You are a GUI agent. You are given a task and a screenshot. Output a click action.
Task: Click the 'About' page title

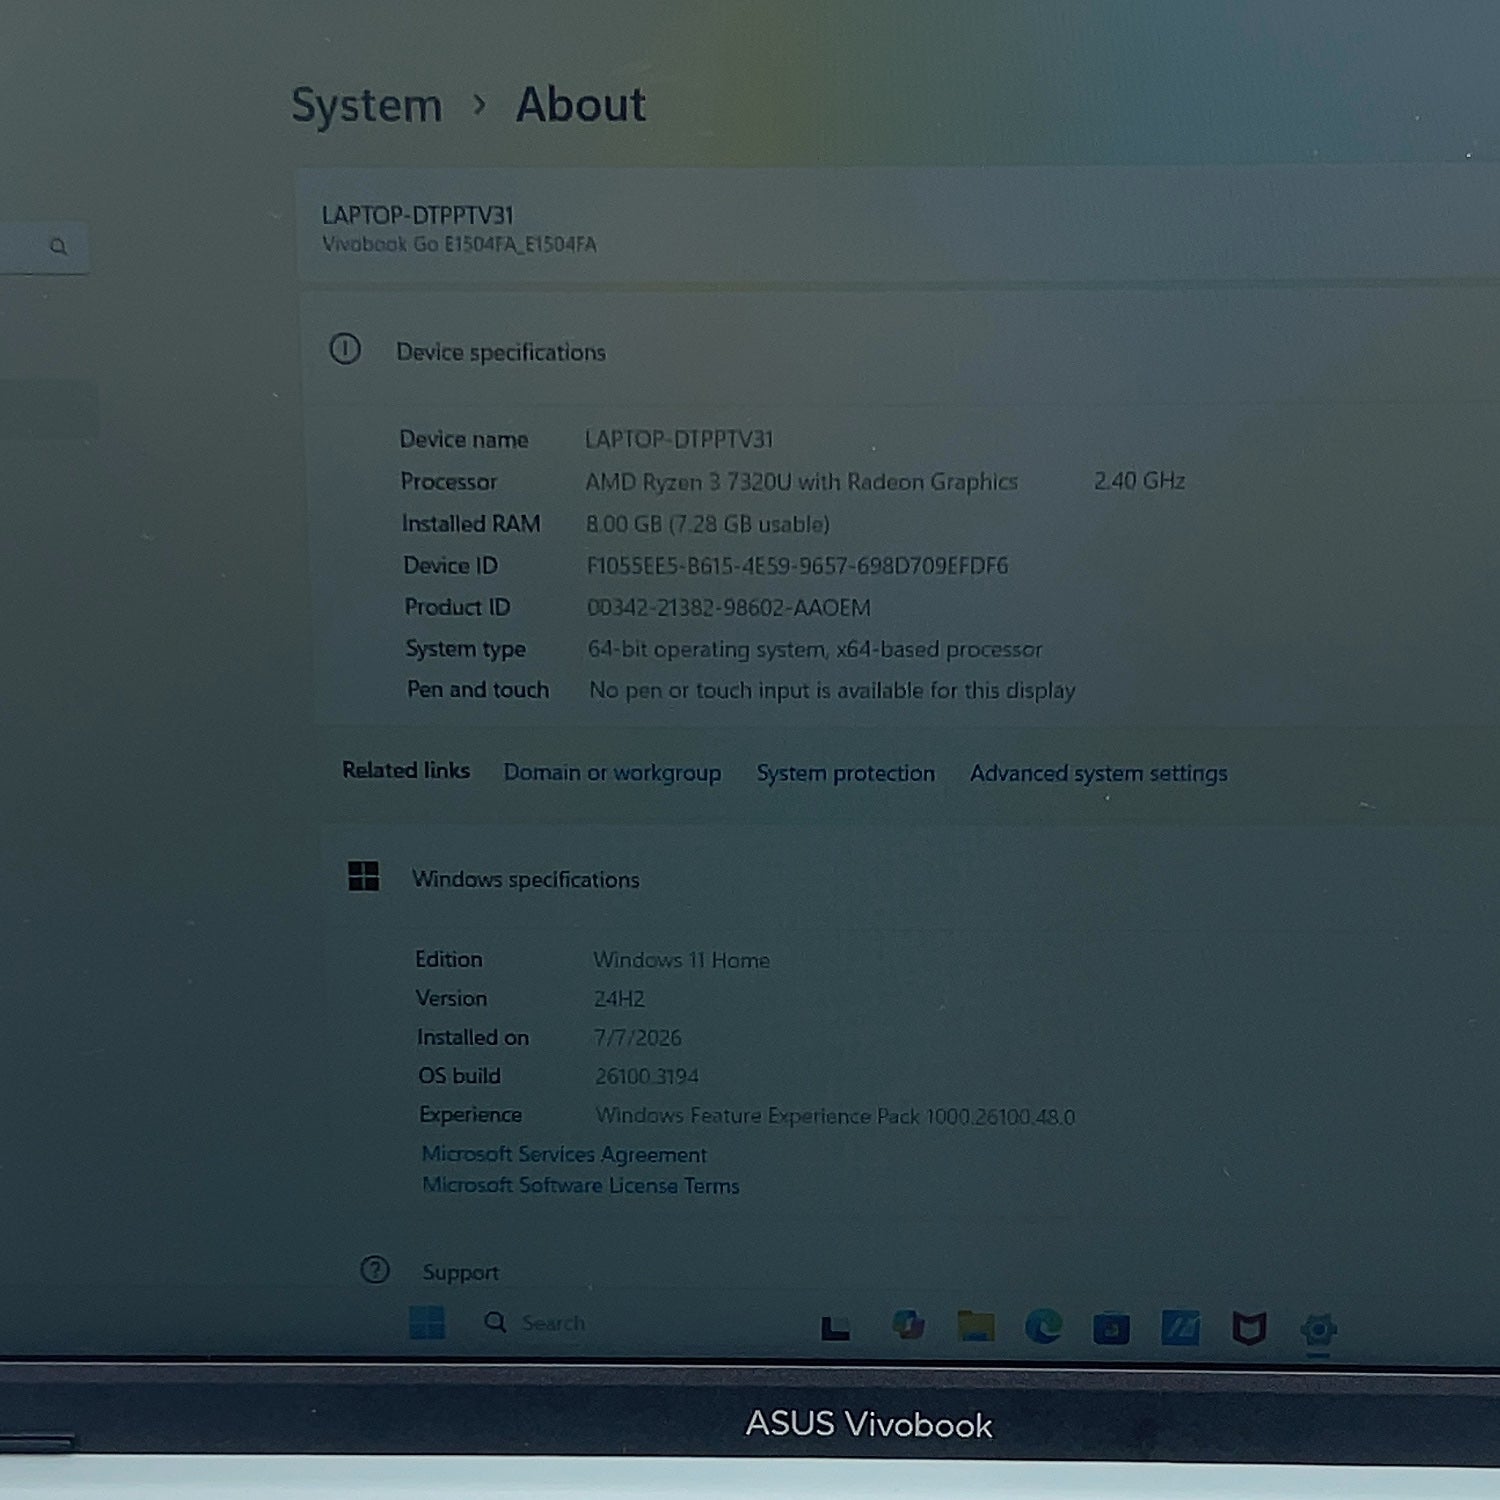581,105
